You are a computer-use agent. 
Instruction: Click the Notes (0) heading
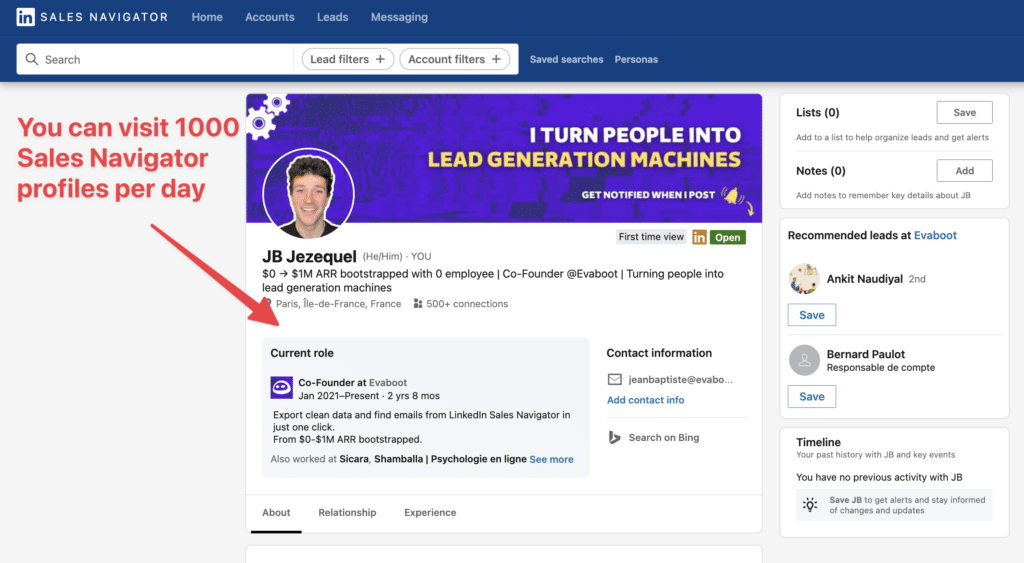pos(821,170)
